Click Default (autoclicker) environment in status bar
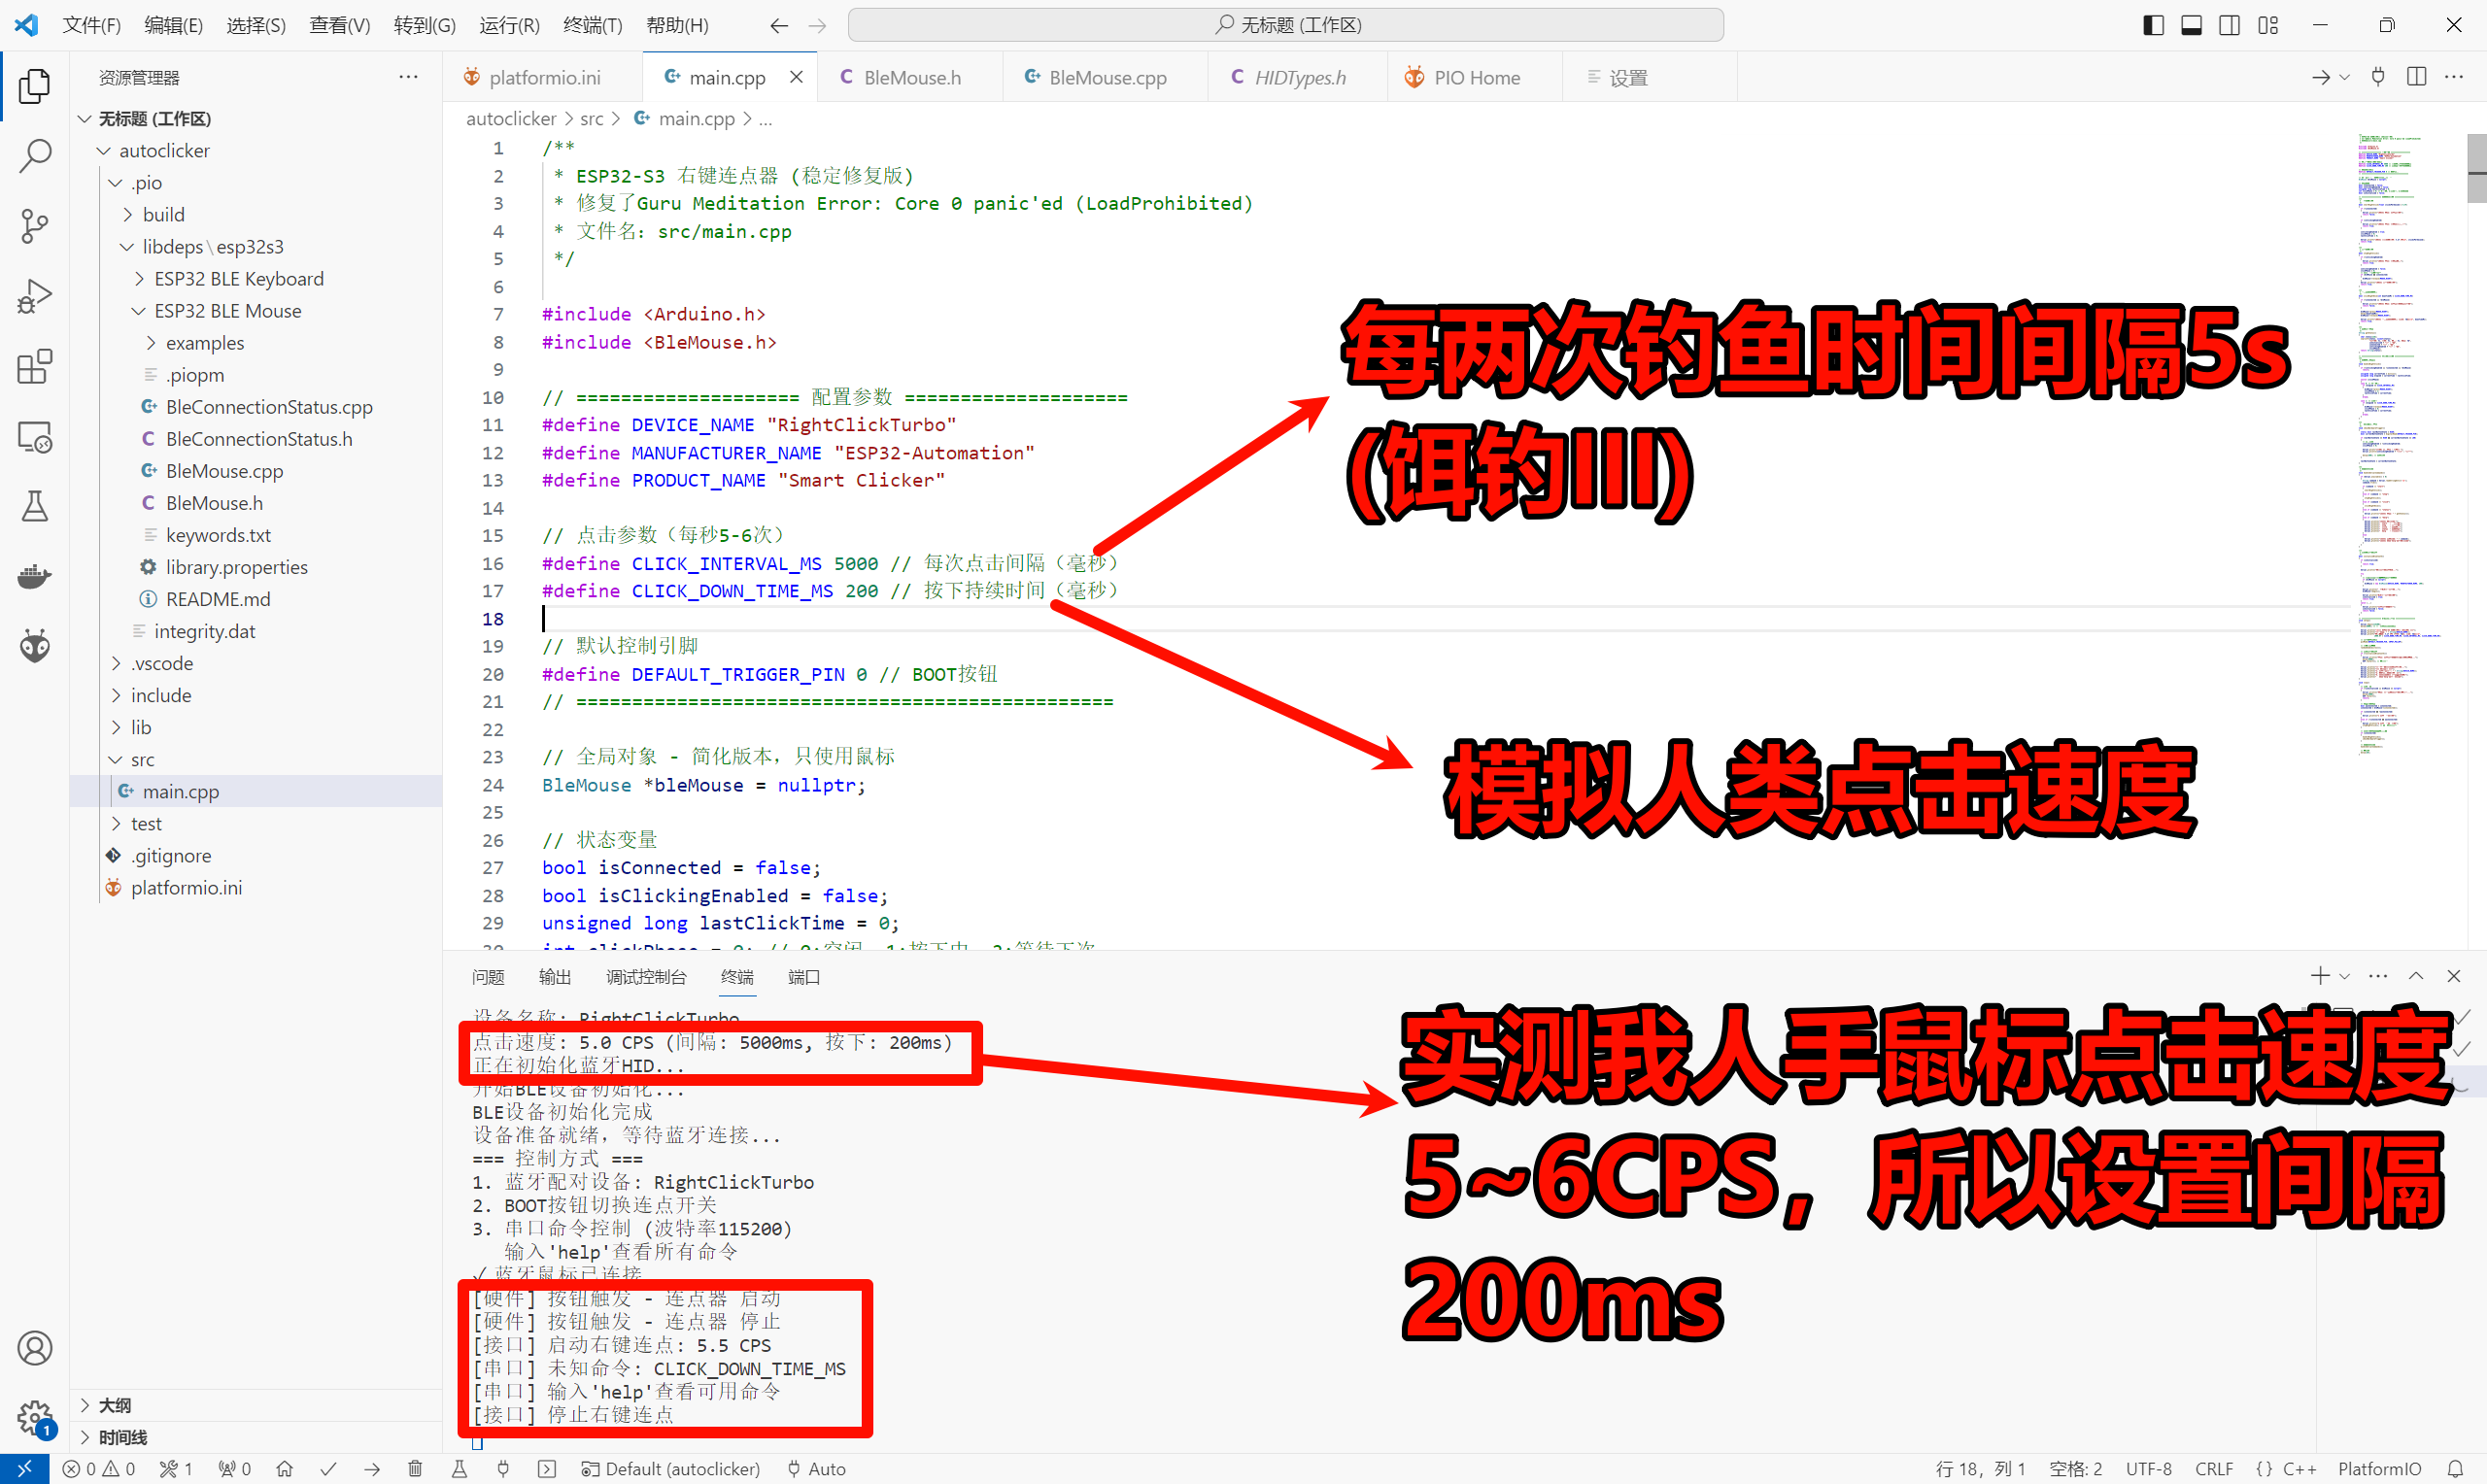 (671, 1469)
